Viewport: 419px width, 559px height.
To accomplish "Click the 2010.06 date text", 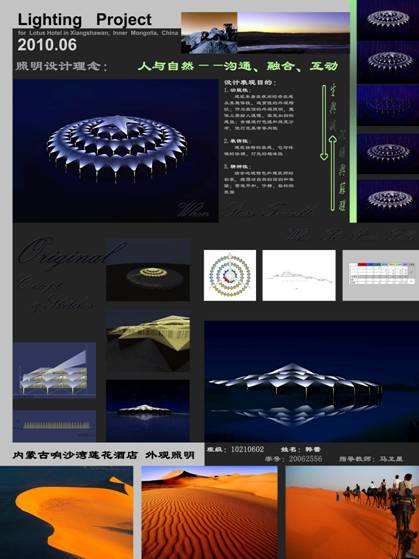I will 47,45.
